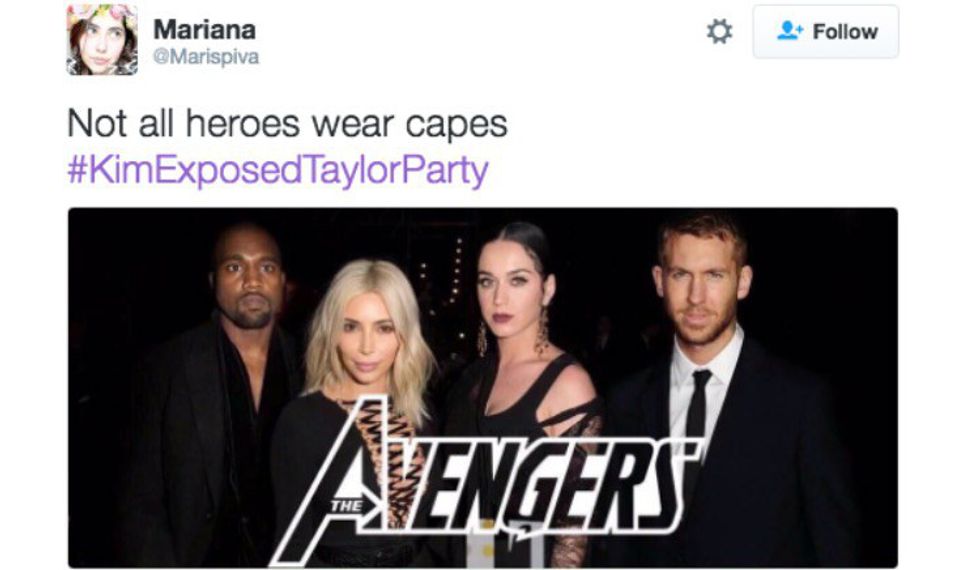This screenshot has height=570, width=980.
Task: Open the gear options menu
Action: [x=719, y=31]
